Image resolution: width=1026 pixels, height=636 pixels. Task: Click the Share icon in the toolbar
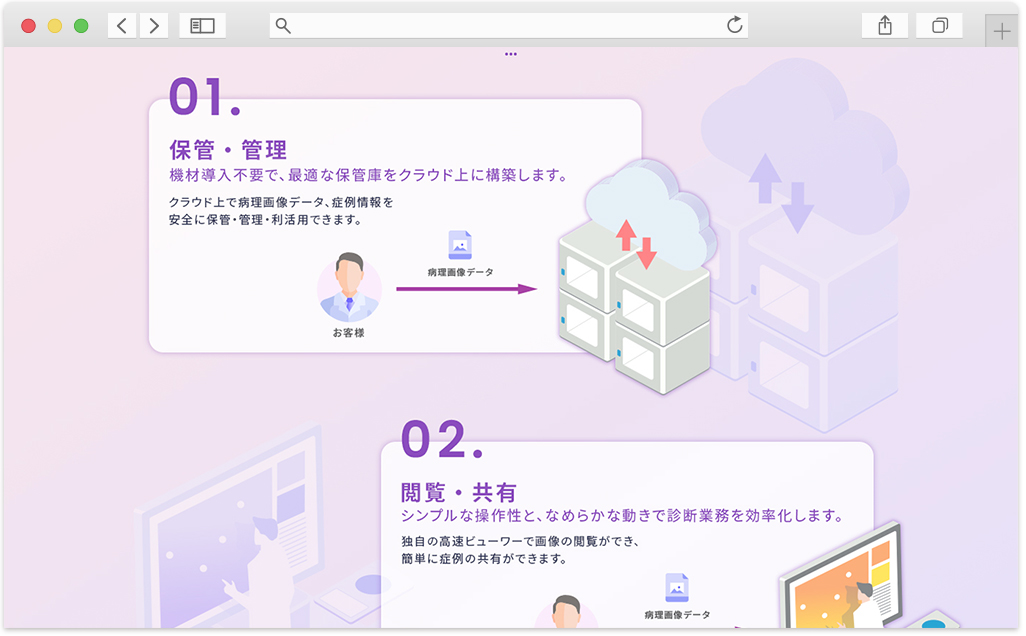pyautogui.click(x=884, y=24)
